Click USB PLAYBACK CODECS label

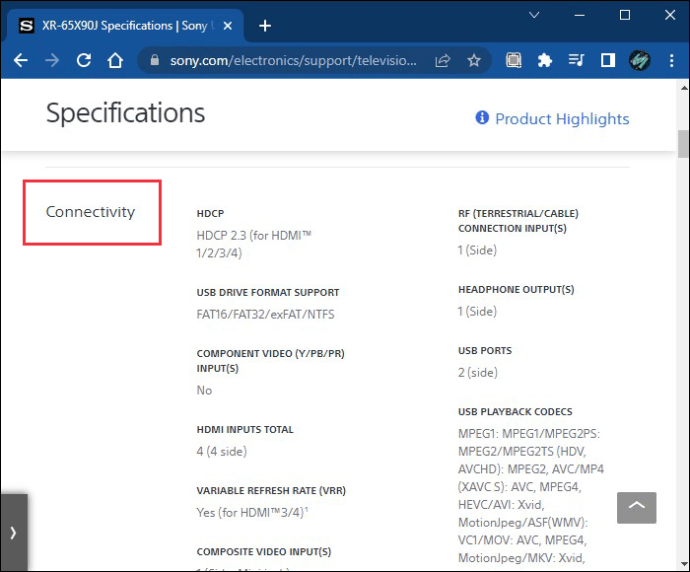tap(515, 412)
